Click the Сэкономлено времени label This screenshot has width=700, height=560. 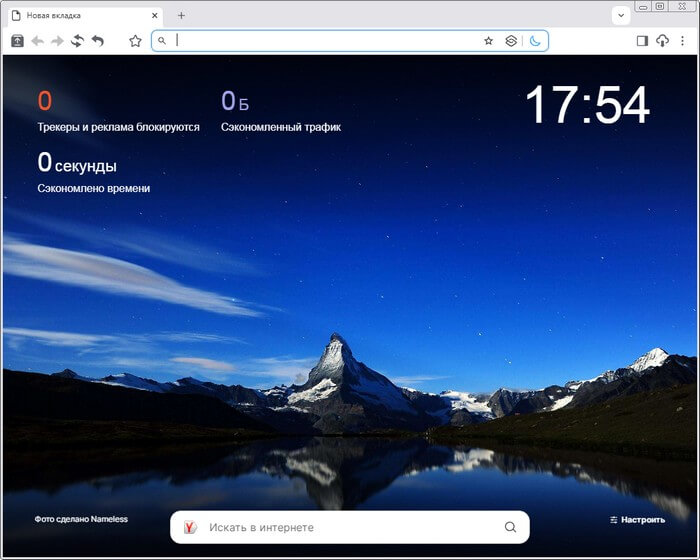94,188
